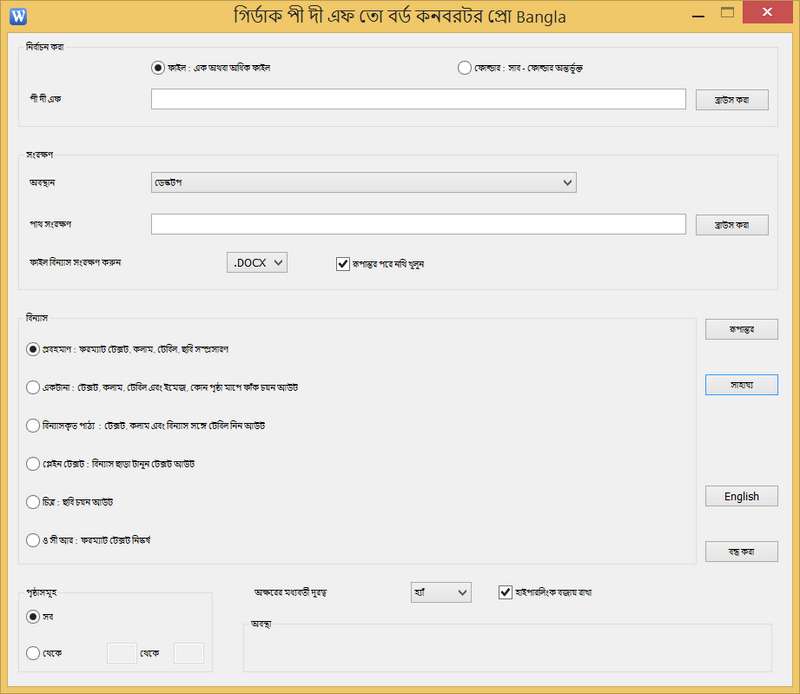
Task: Open help with the সাহায্য button
Action: coord(741,385)
